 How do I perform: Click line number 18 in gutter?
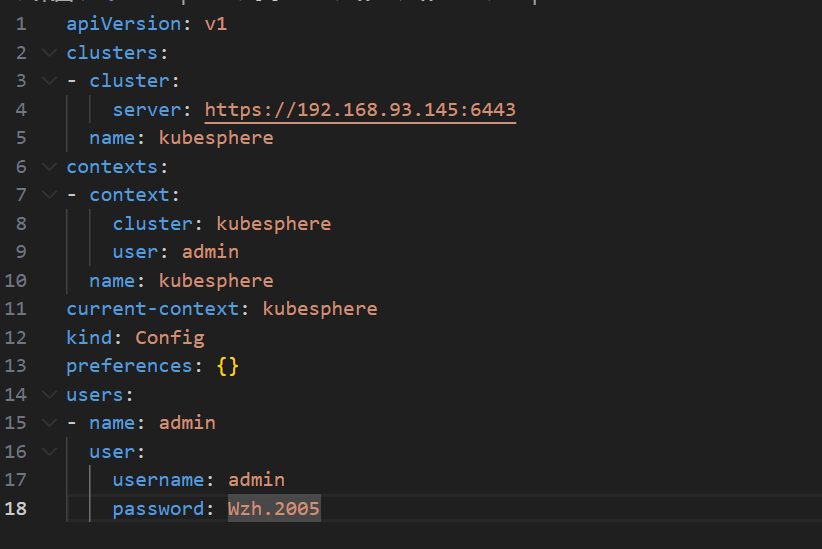pyautogui.click(x=15, y=509)
